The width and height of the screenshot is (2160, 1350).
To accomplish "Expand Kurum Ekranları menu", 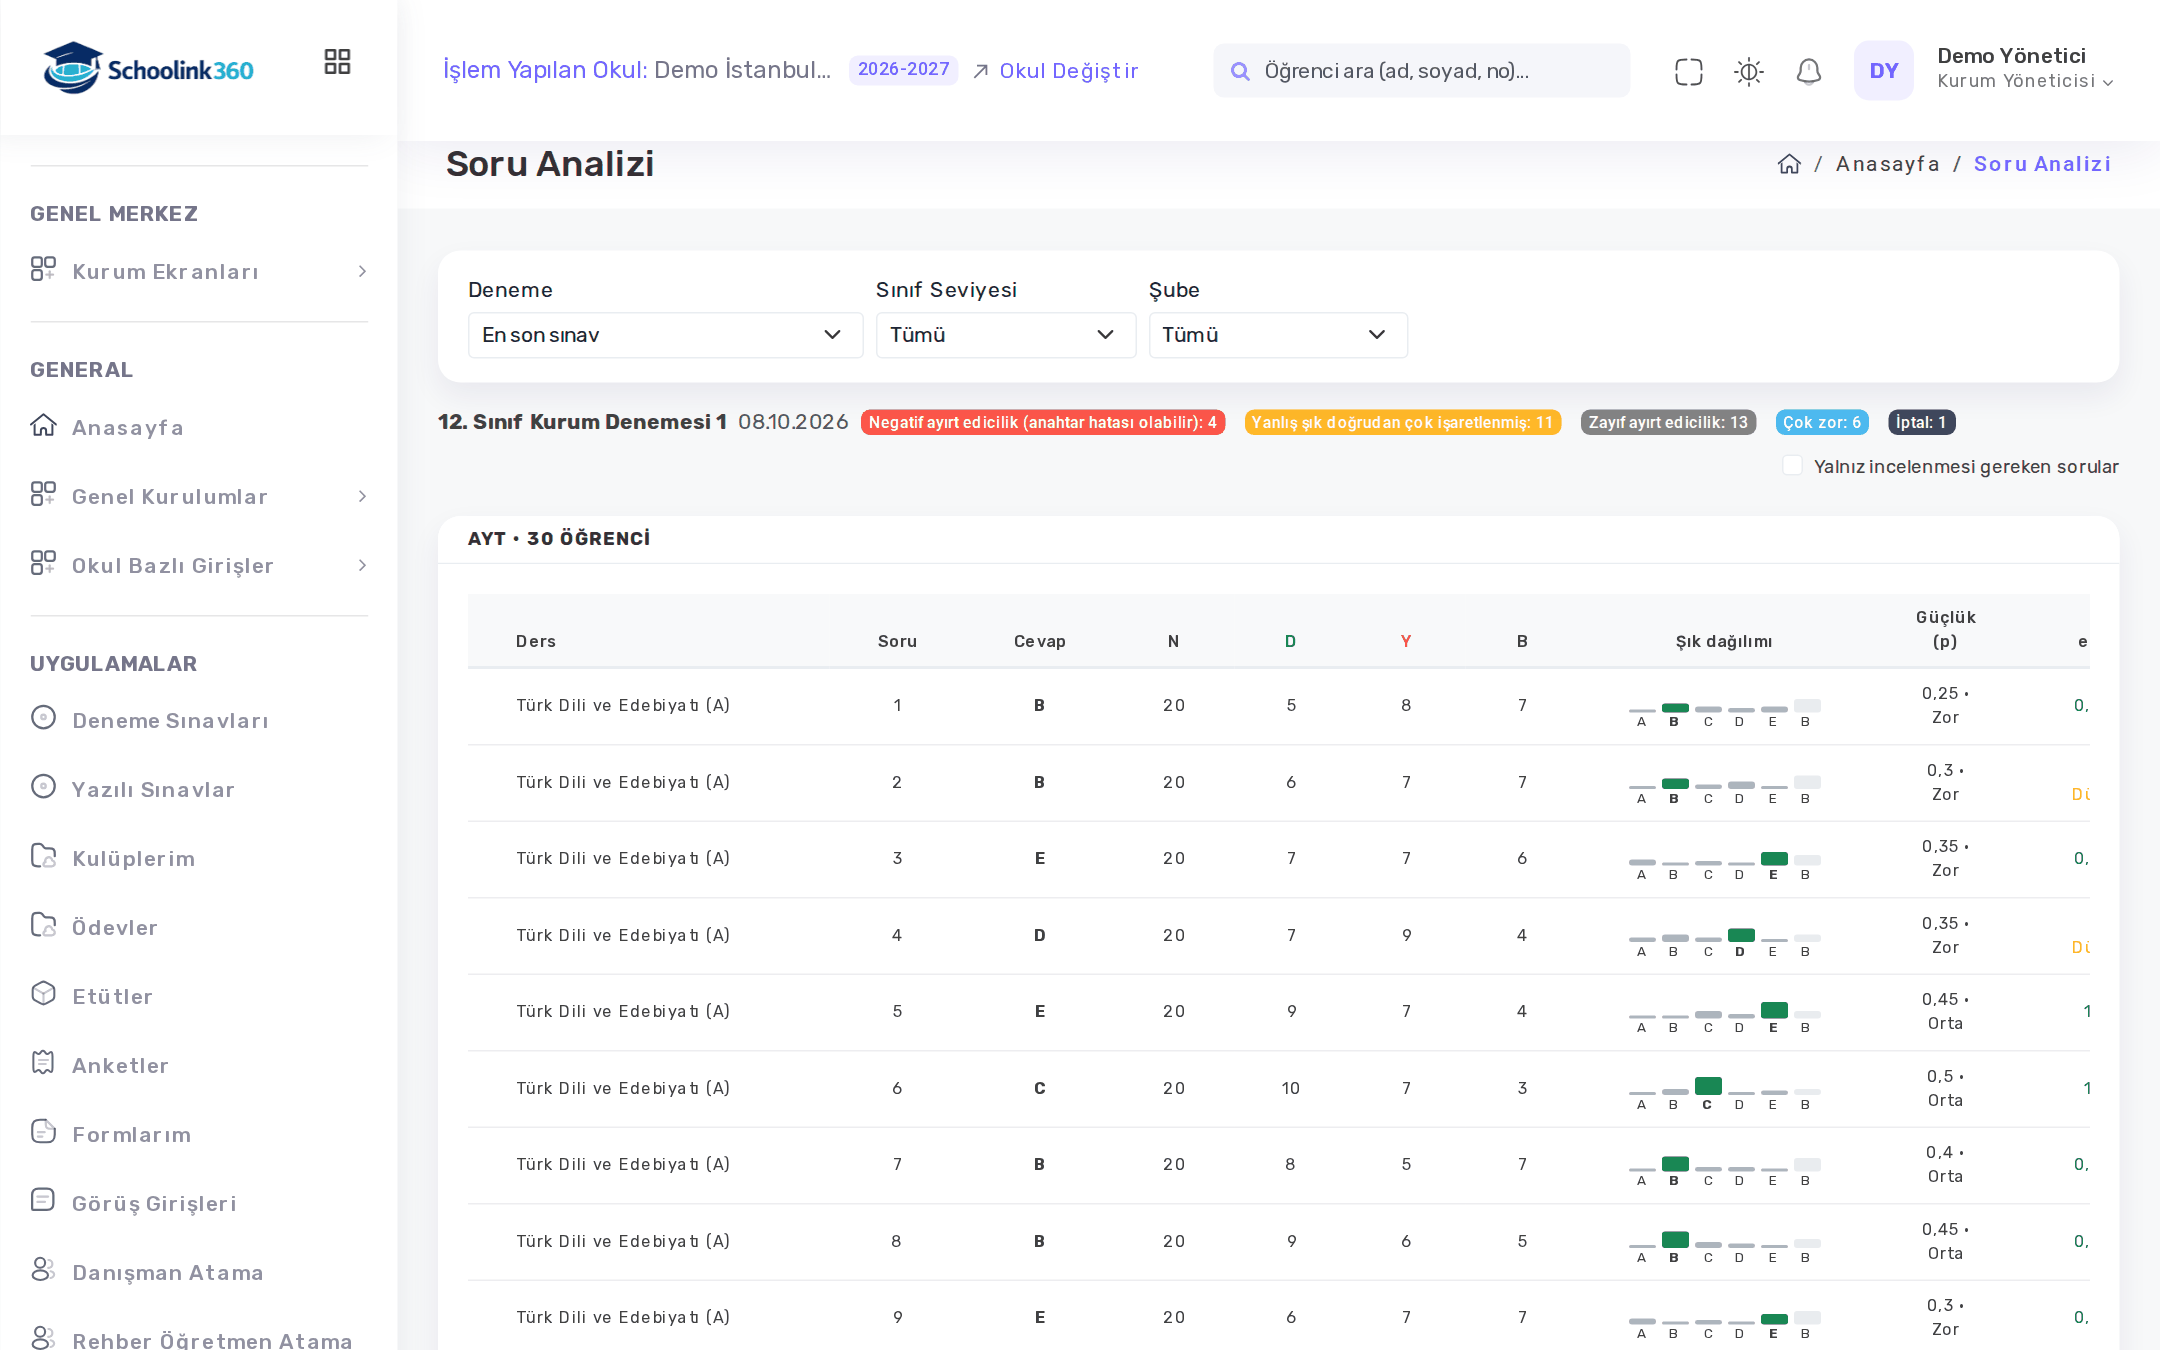I will [x=199, y=271].
